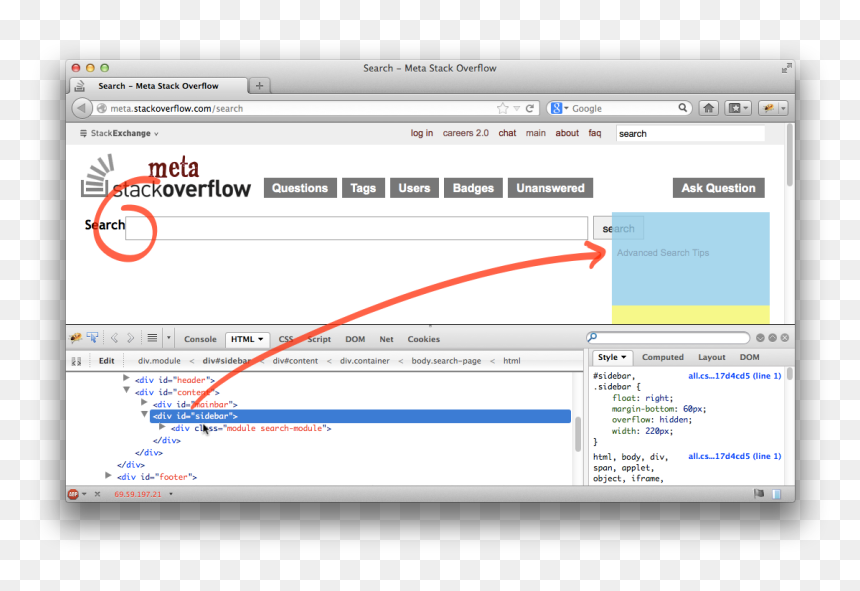Click Firebug panel forward arrow

click(x=130, y=338)
